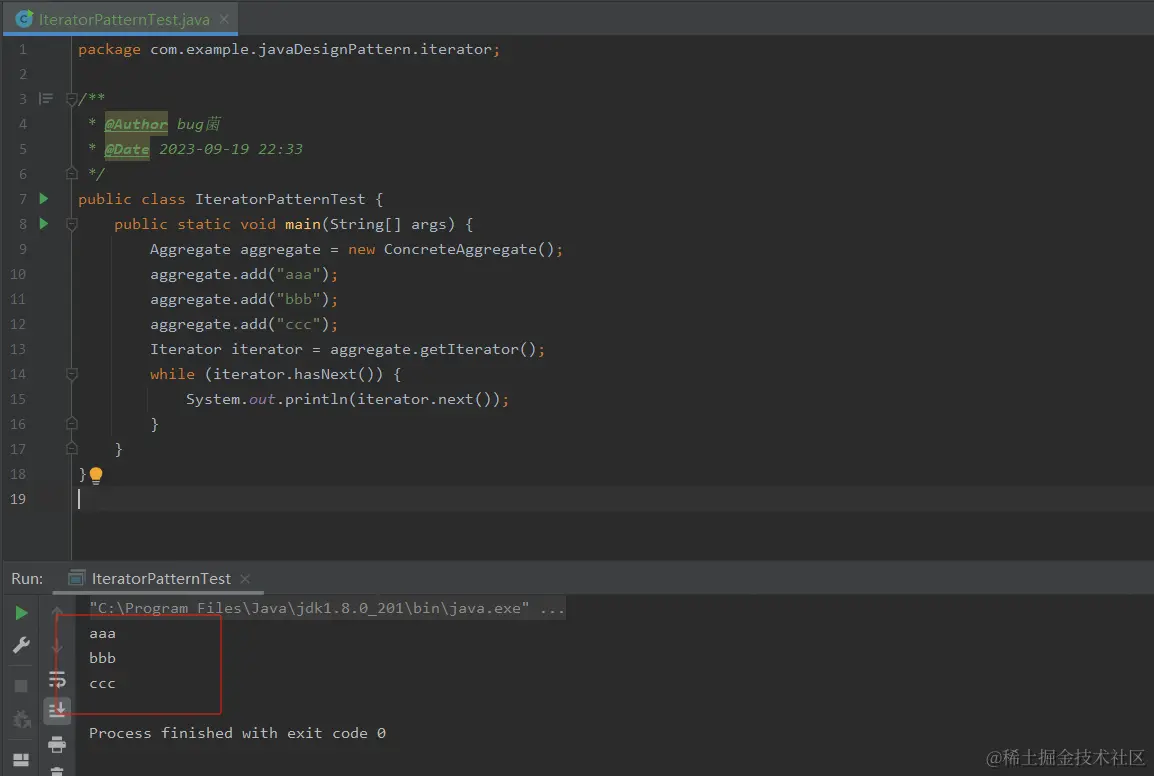This screenshot has width=1154, height=776.
Task: Click the lightbulb on line 18
Action: (96, 476)
